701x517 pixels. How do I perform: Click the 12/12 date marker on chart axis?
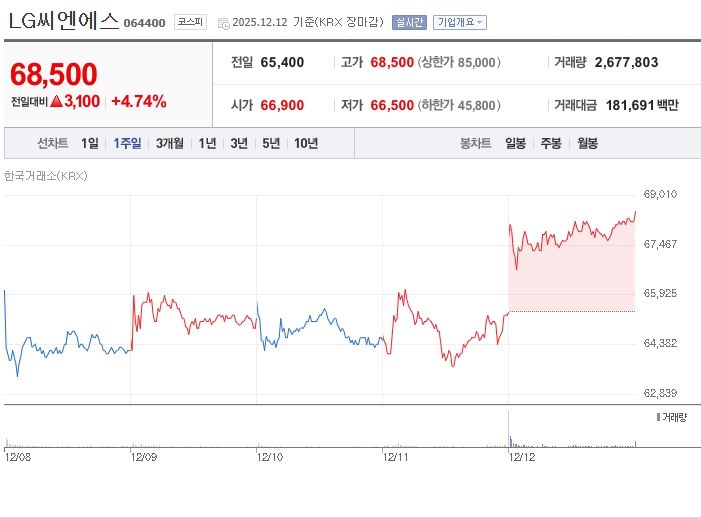[522, 455]
